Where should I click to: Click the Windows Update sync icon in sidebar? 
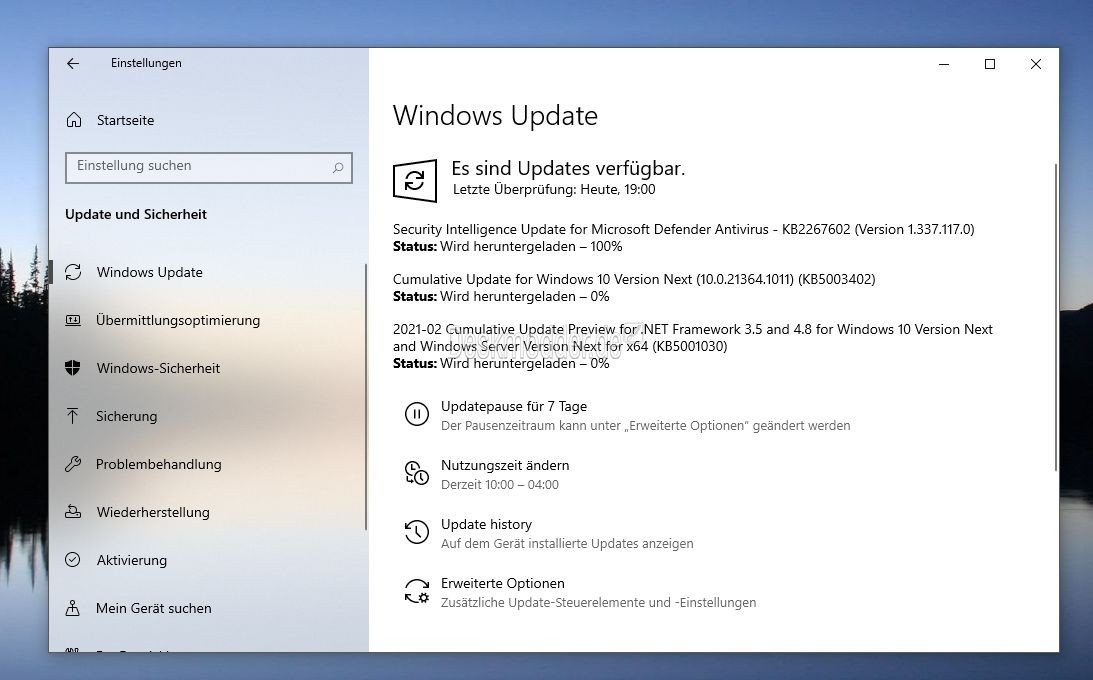coord(73,272)
